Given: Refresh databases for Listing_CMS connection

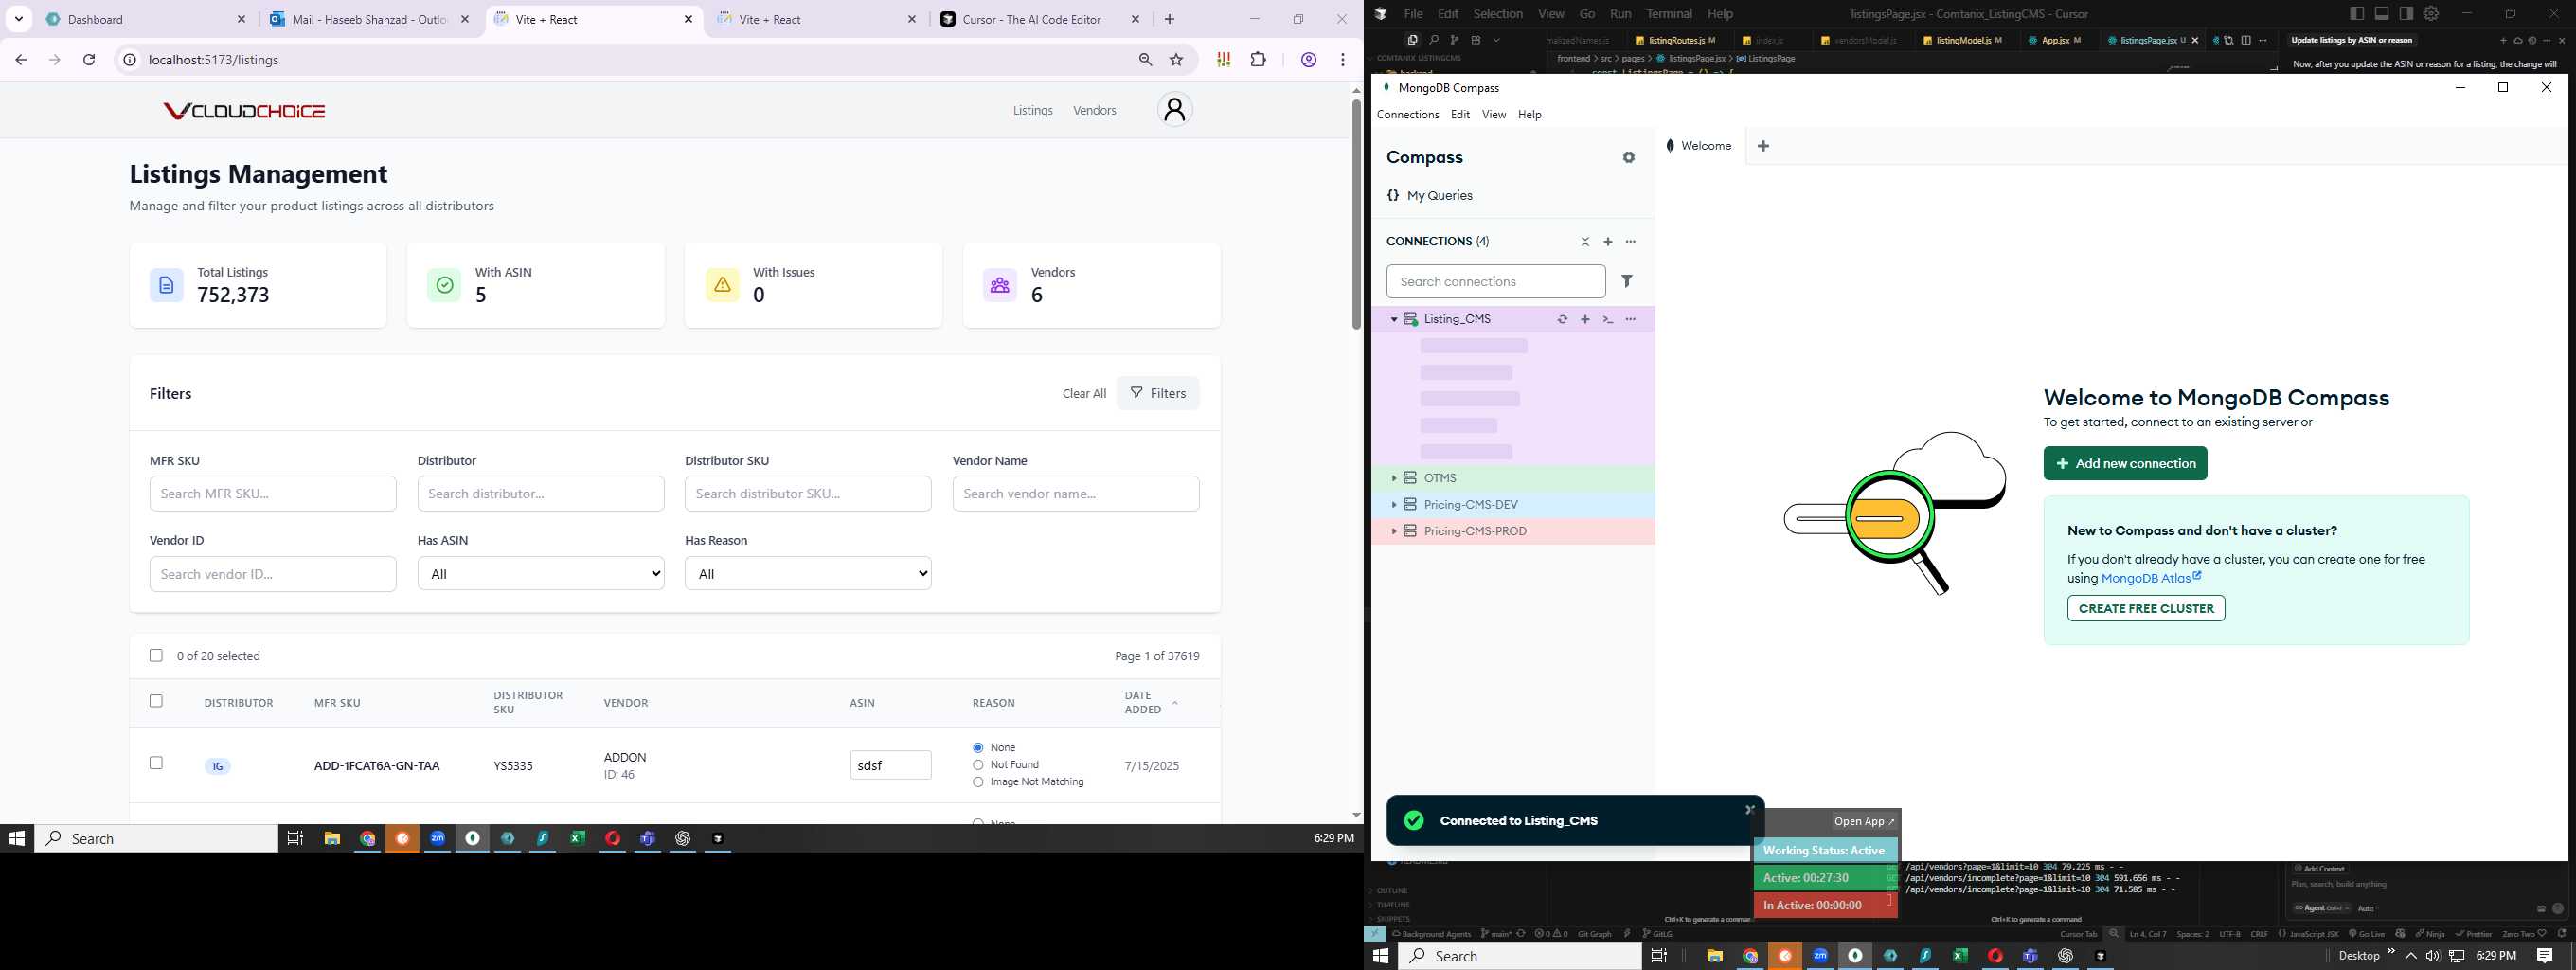Looking at the screenshot, I should point(1562,319).
